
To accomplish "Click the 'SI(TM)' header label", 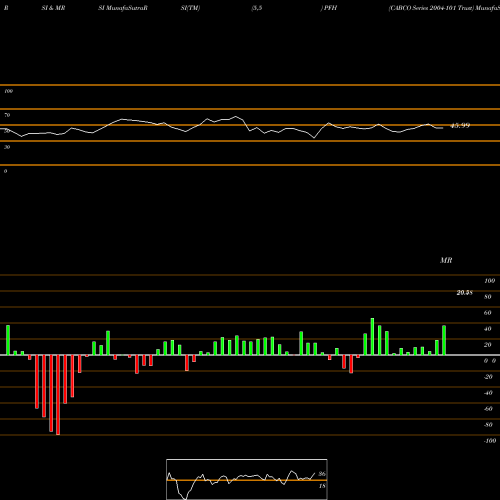I will [190, 8].
